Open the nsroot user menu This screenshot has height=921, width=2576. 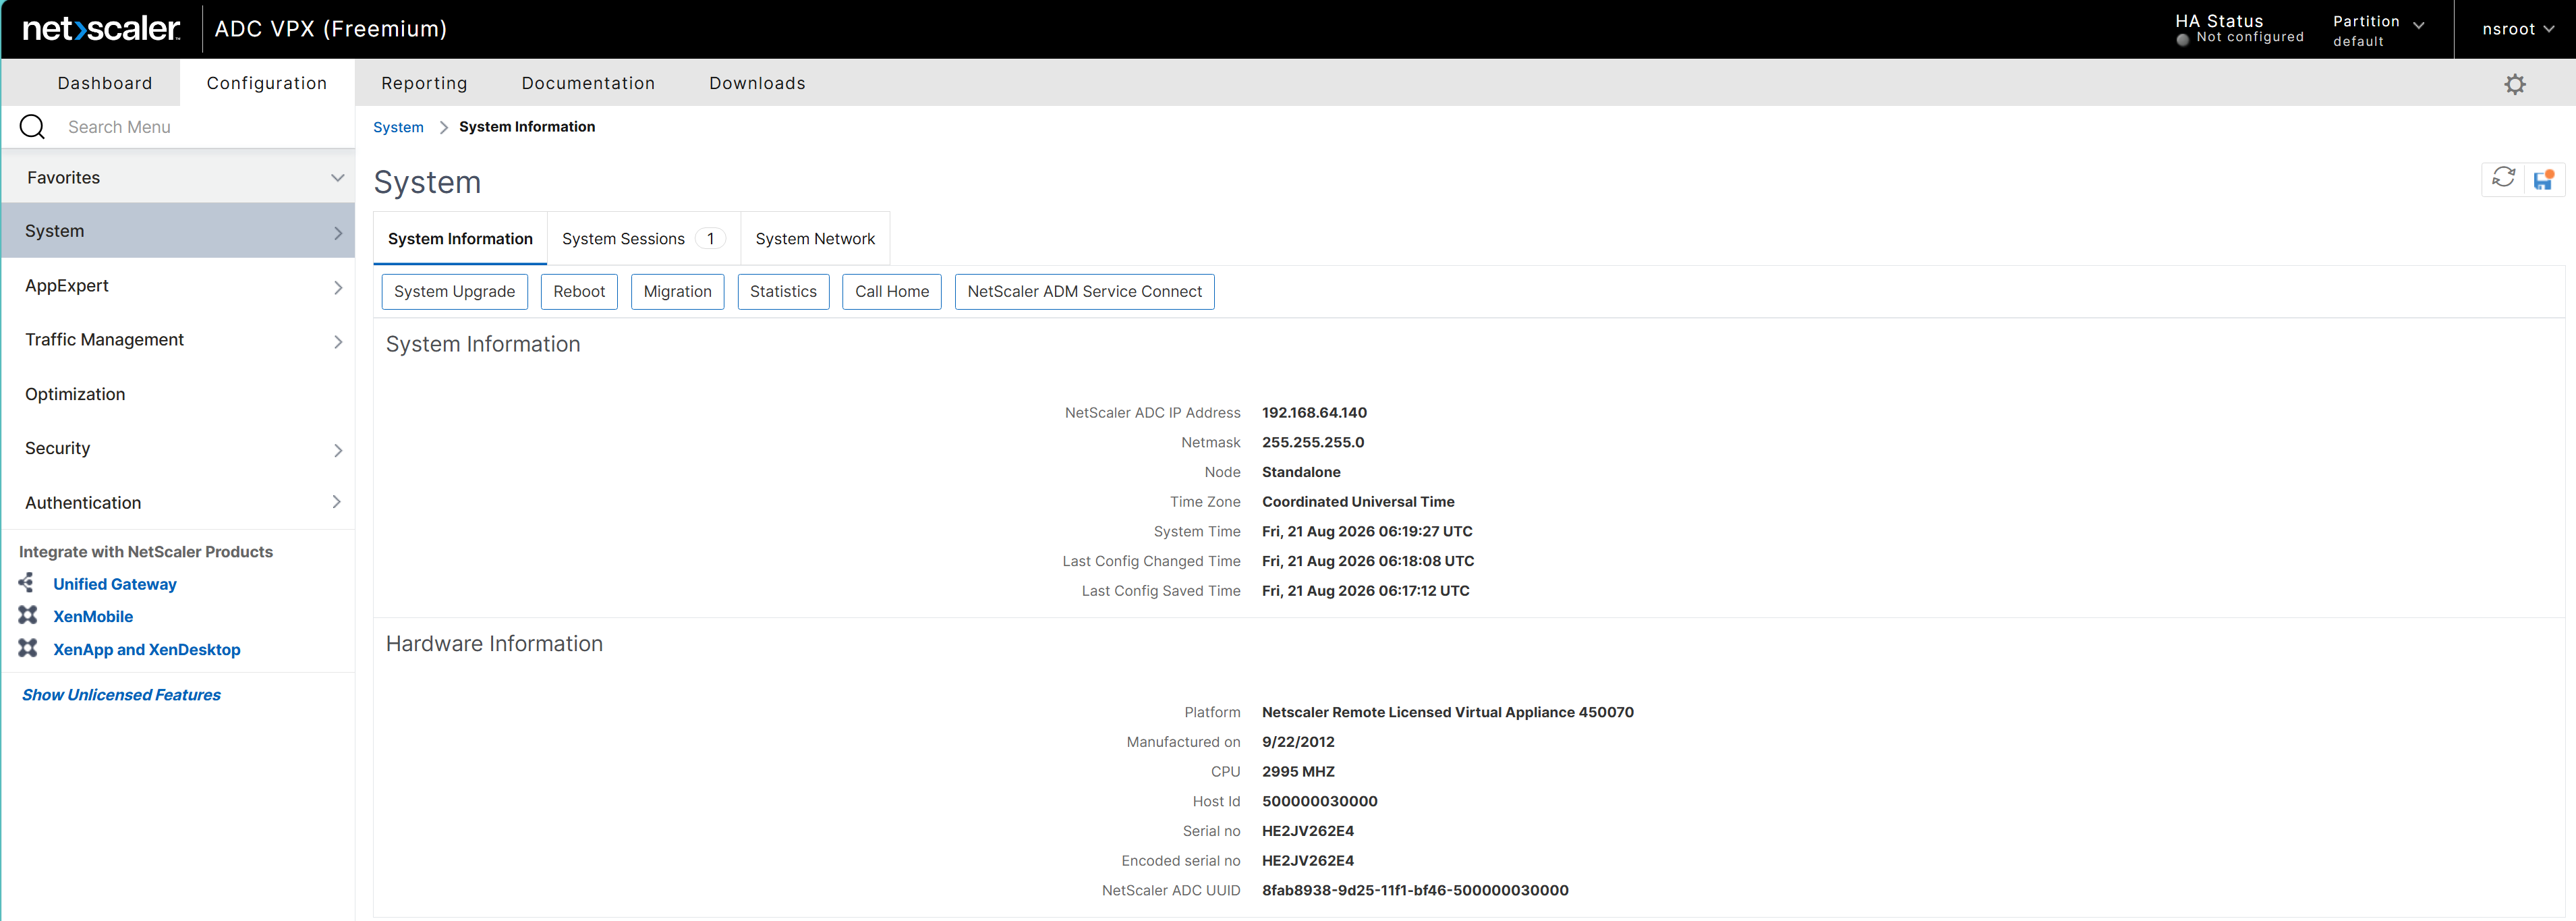2518,29
